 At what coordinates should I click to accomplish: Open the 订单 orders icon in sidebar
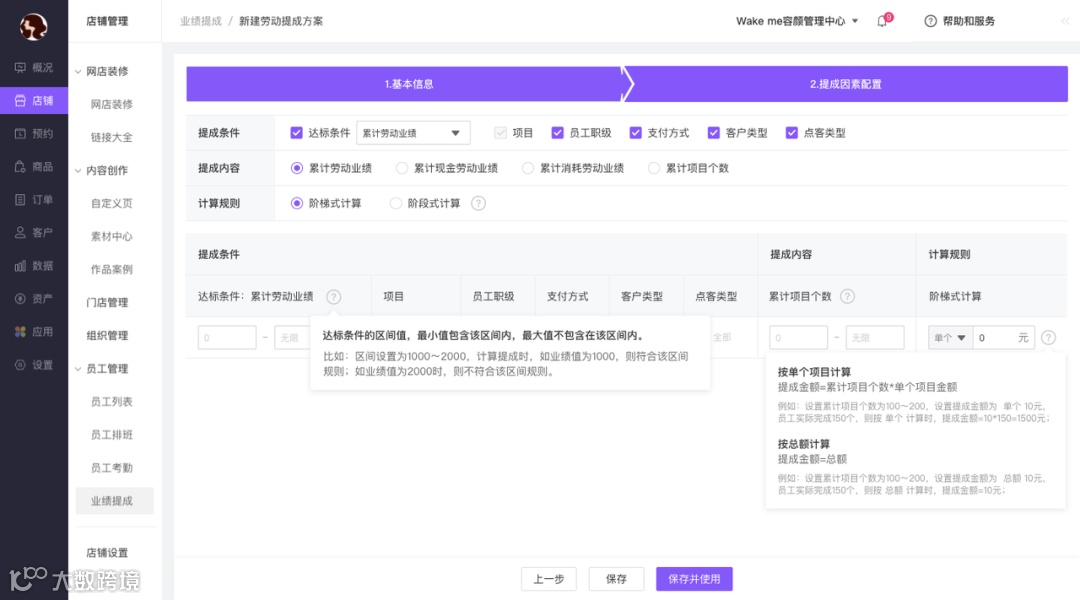[20, 200]
